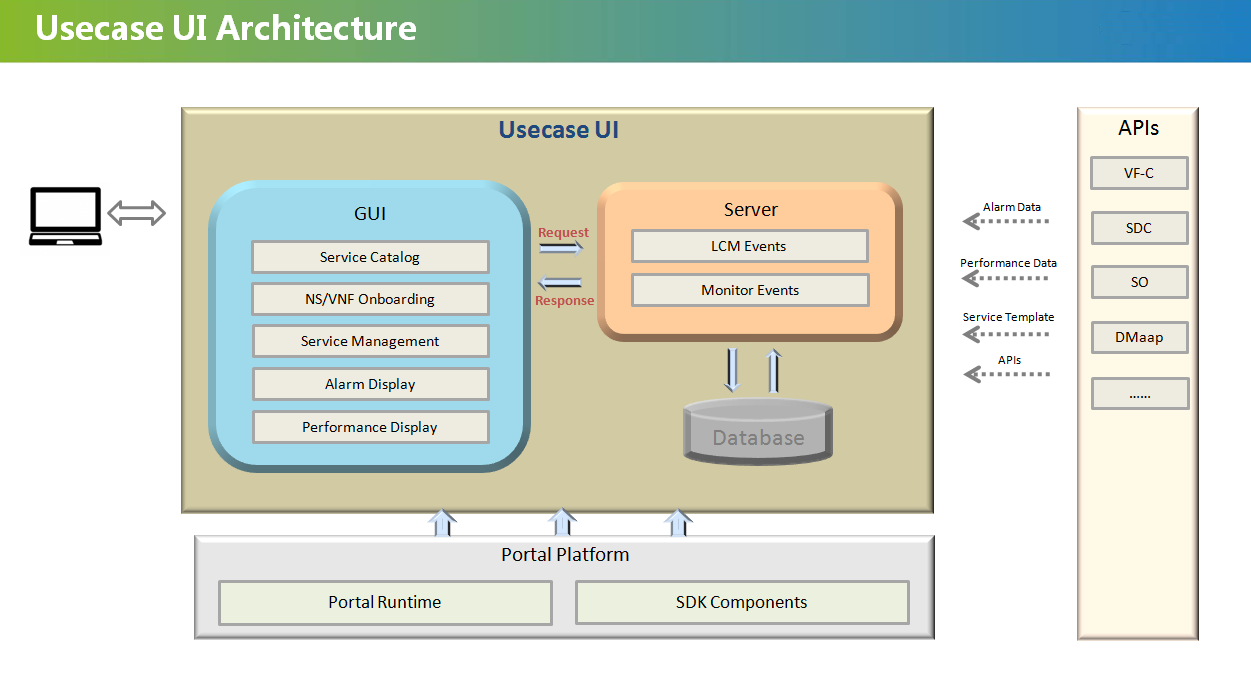Click the Response arrow pointing to GUI
Viewport: 1251px width, 674px height.
pyautogui.click(x=560, y=282)
